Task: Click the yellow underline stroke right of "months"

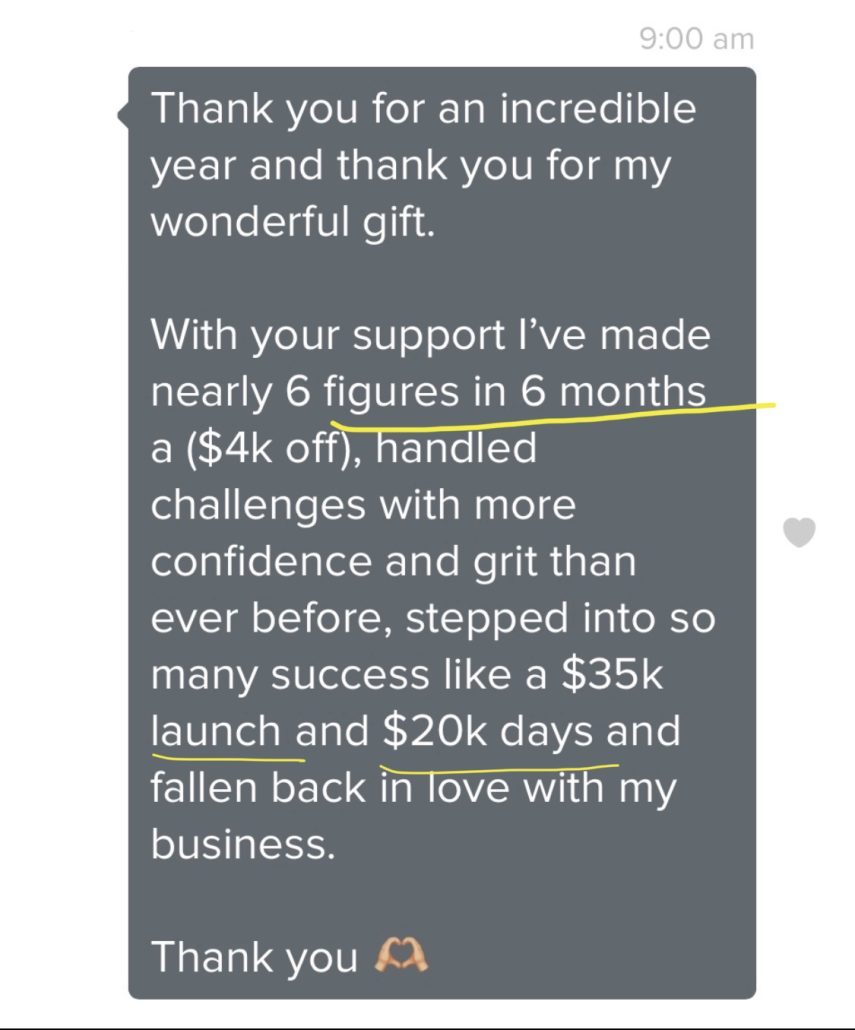Action: pyautogui.click(x=745, y=407)
